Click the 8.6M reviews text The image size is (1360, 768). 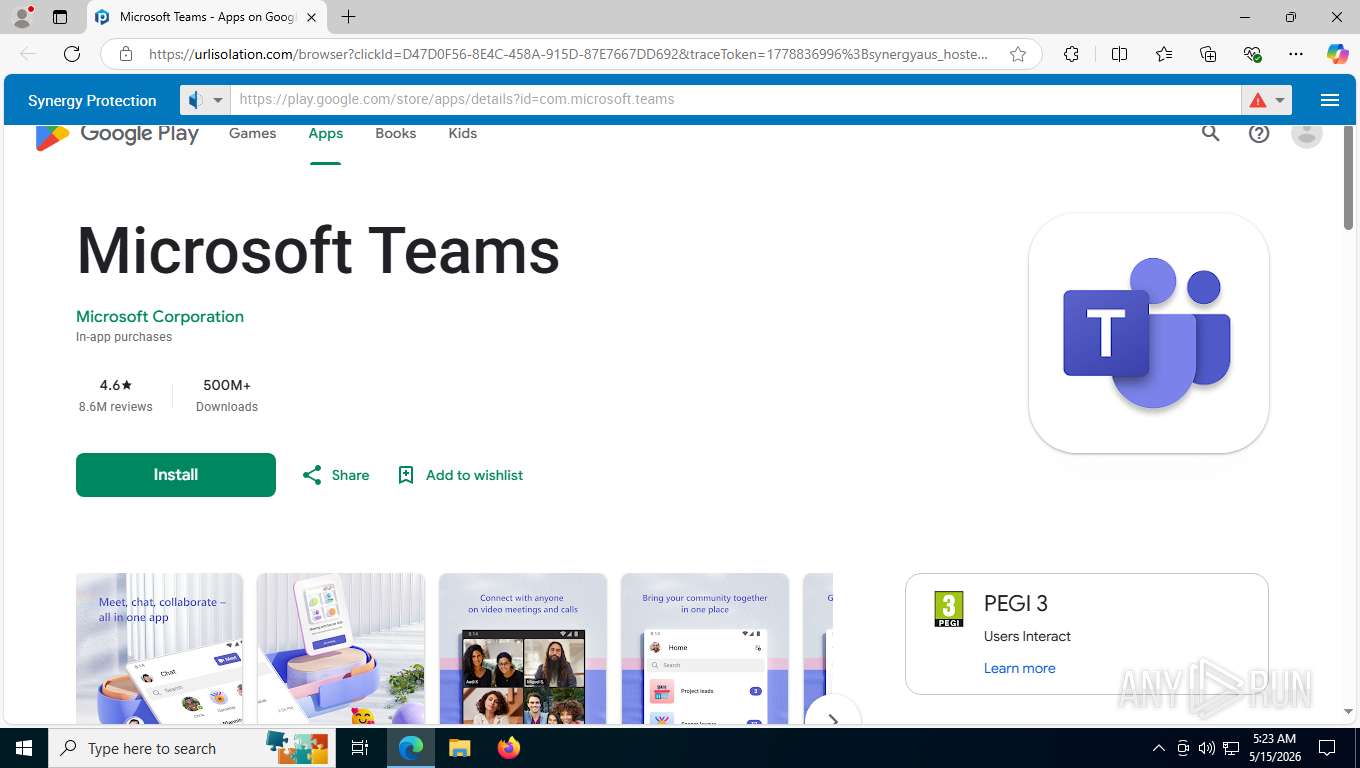(x=116, y=407)
